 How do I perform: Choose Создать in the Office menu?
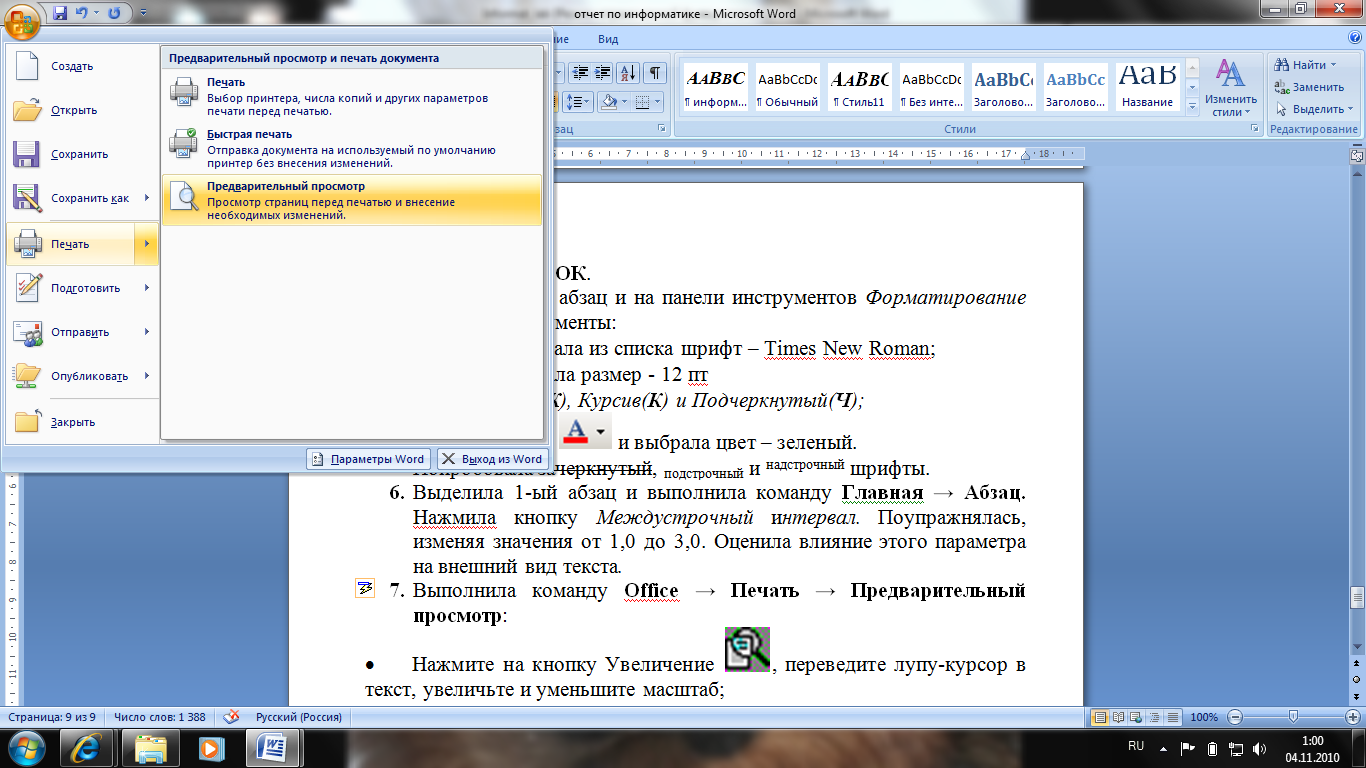click(x=82, y=66)
